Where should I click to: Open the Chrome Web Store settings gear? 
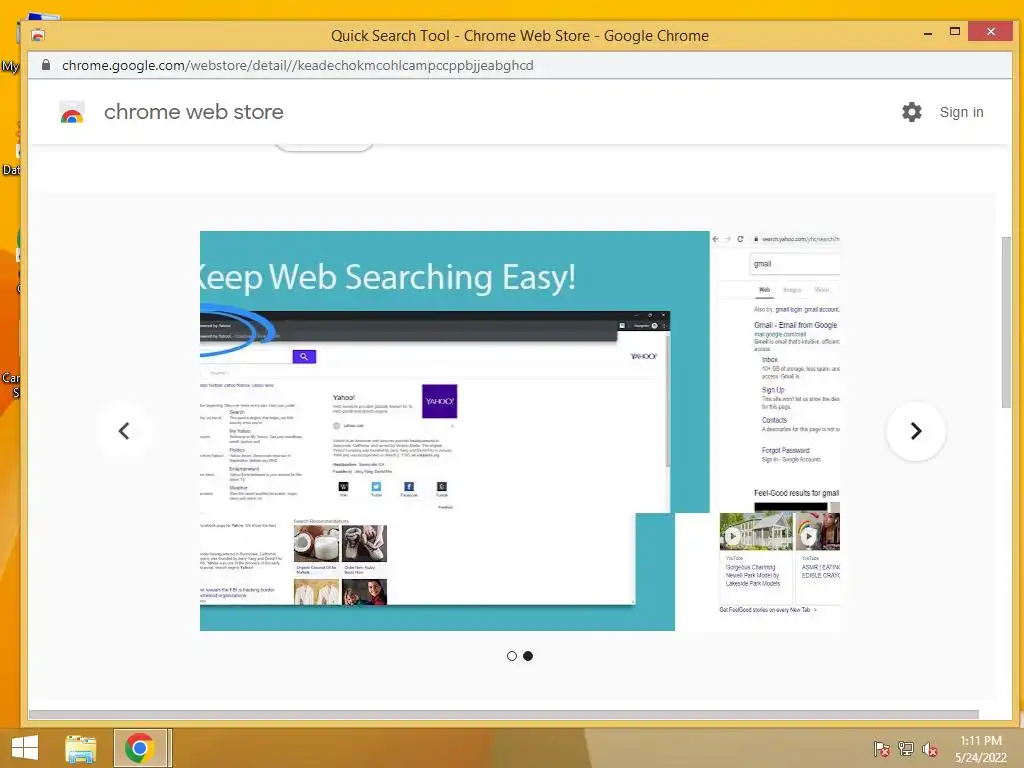(x=912, y=112)
